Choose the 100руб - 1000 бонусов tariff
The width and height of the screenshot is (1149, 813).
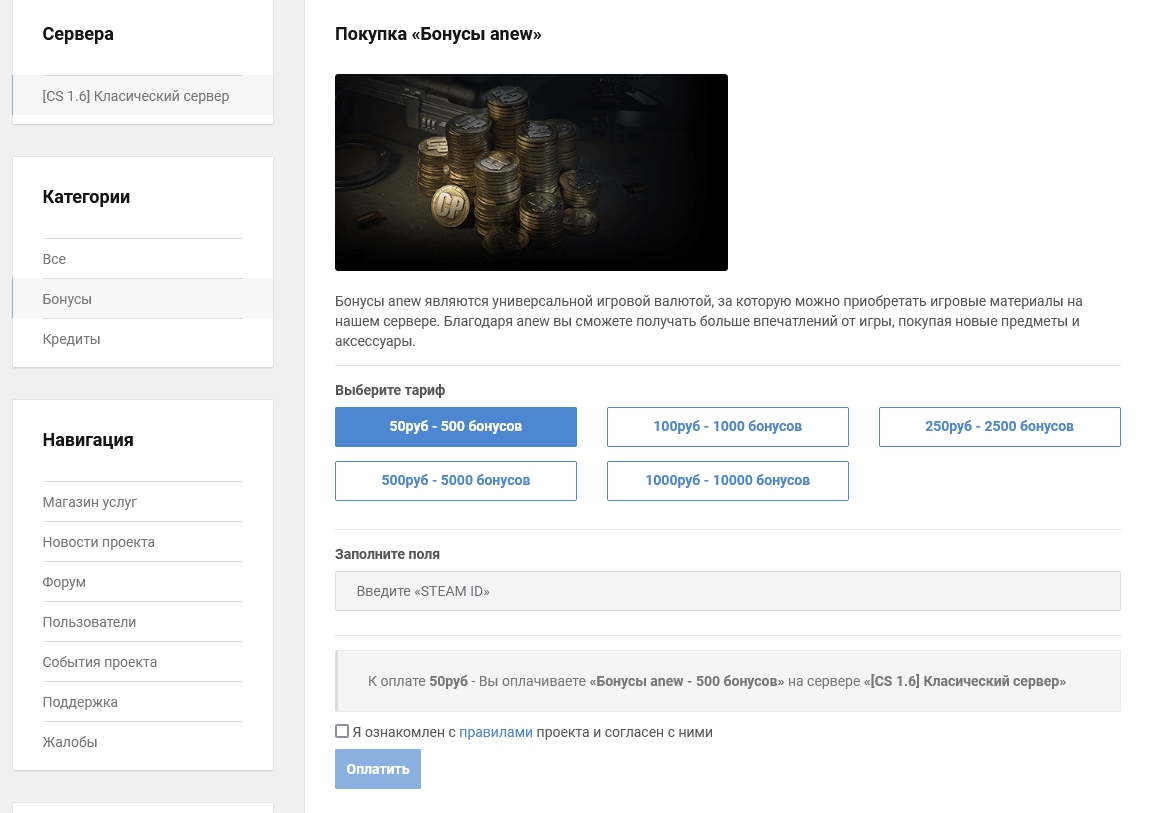tap(727, 426)
